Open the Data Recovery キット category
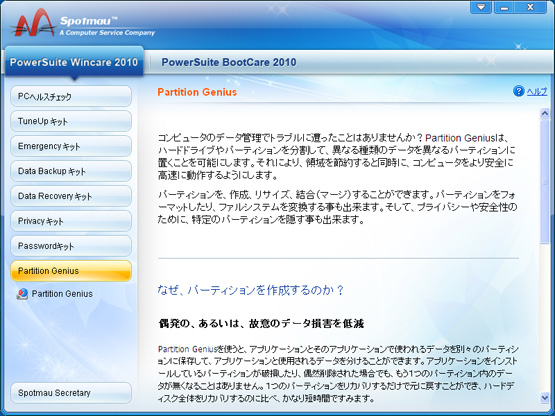This screenshot has height=416, width=555. pos(71,196)
